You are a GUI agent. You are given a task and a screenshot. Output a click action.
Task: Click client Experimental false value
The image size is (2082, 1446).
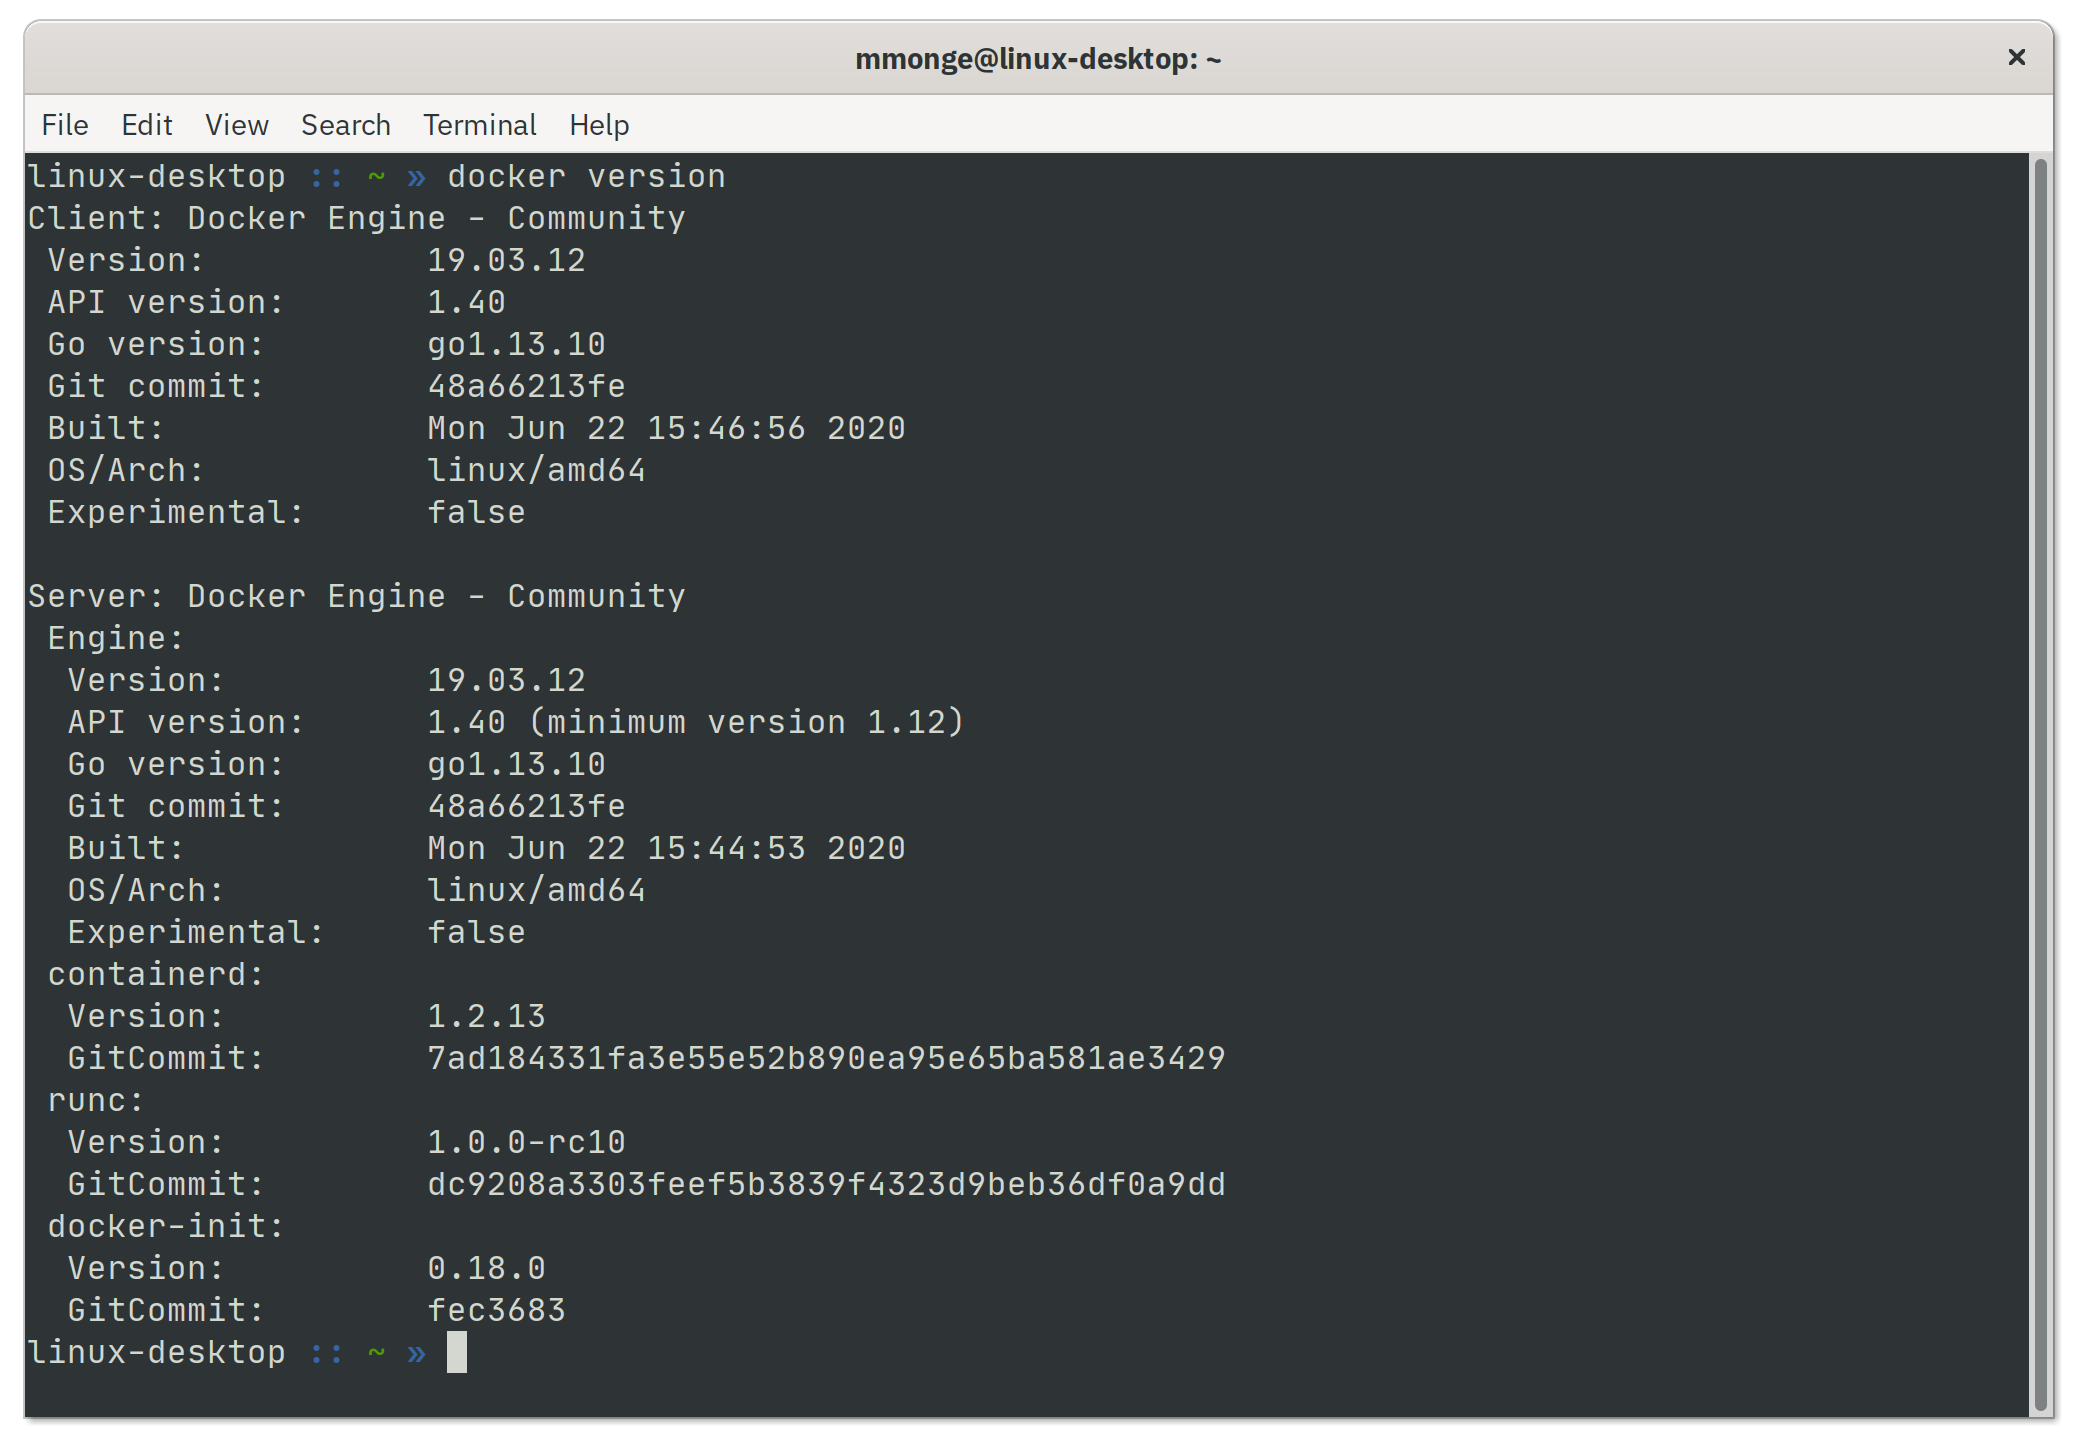point(476,513)
